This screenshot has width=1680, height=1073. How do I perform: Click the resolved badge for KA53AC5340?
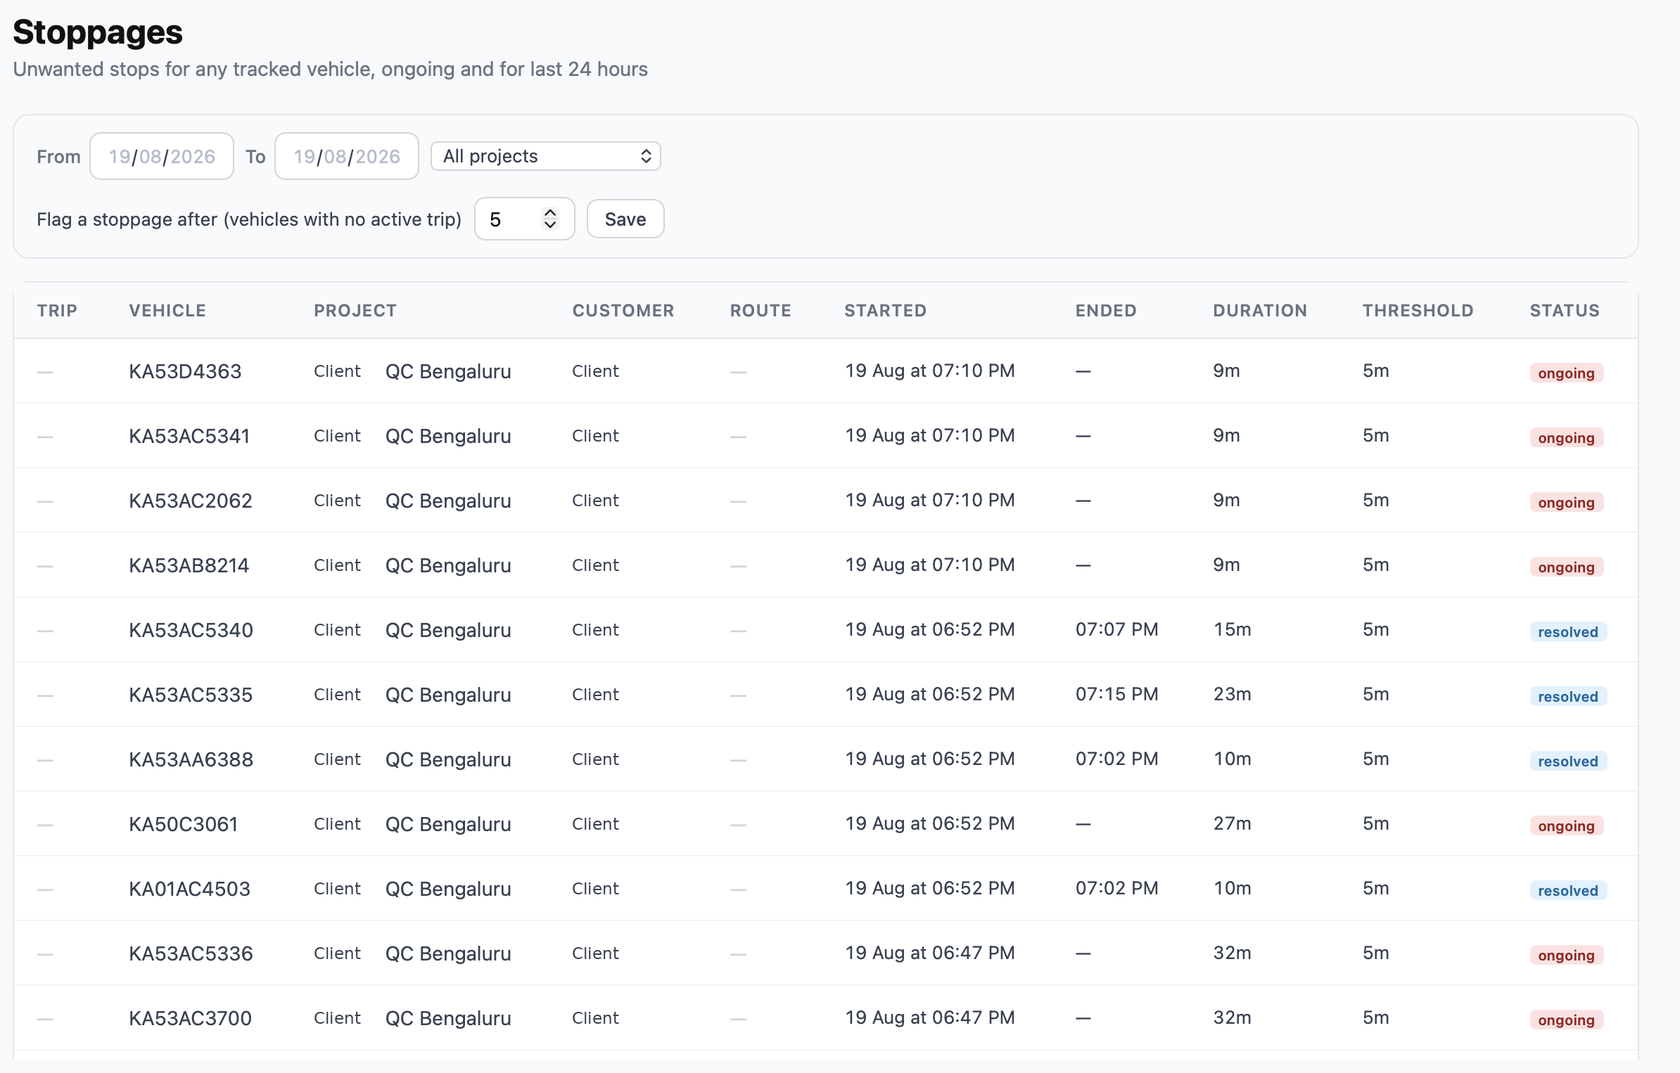coord(1568,632)
